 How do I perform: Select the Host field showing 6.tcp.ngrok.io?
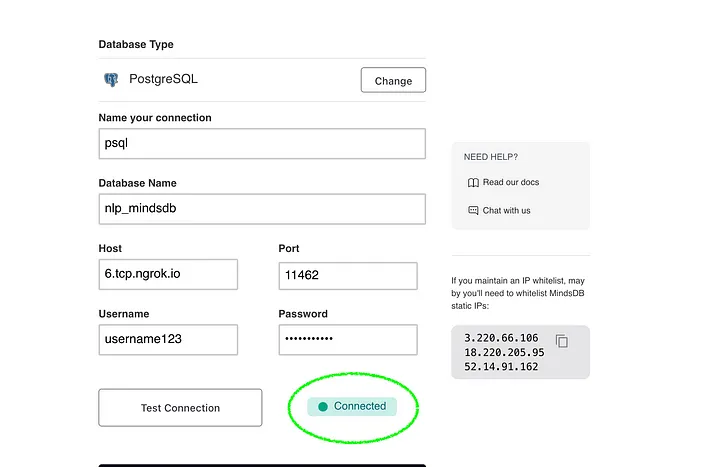(168, 274)
